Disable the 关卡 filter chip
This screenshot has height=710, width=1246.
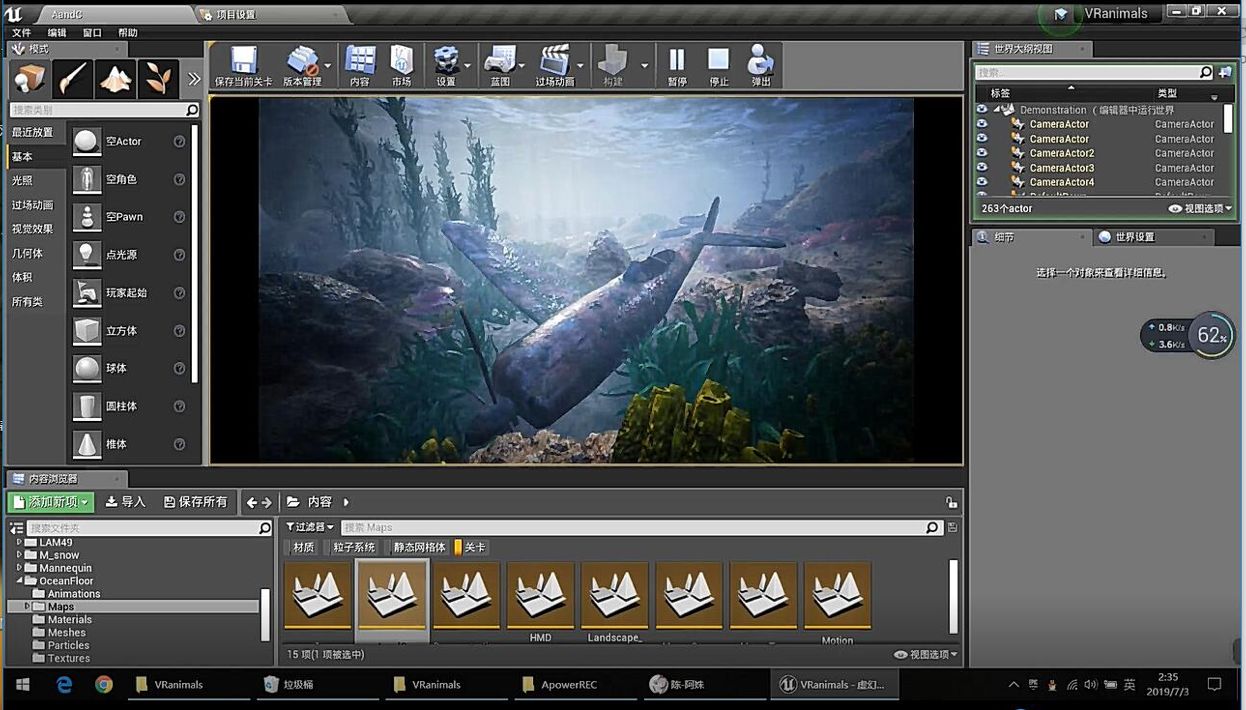[472, 547]
